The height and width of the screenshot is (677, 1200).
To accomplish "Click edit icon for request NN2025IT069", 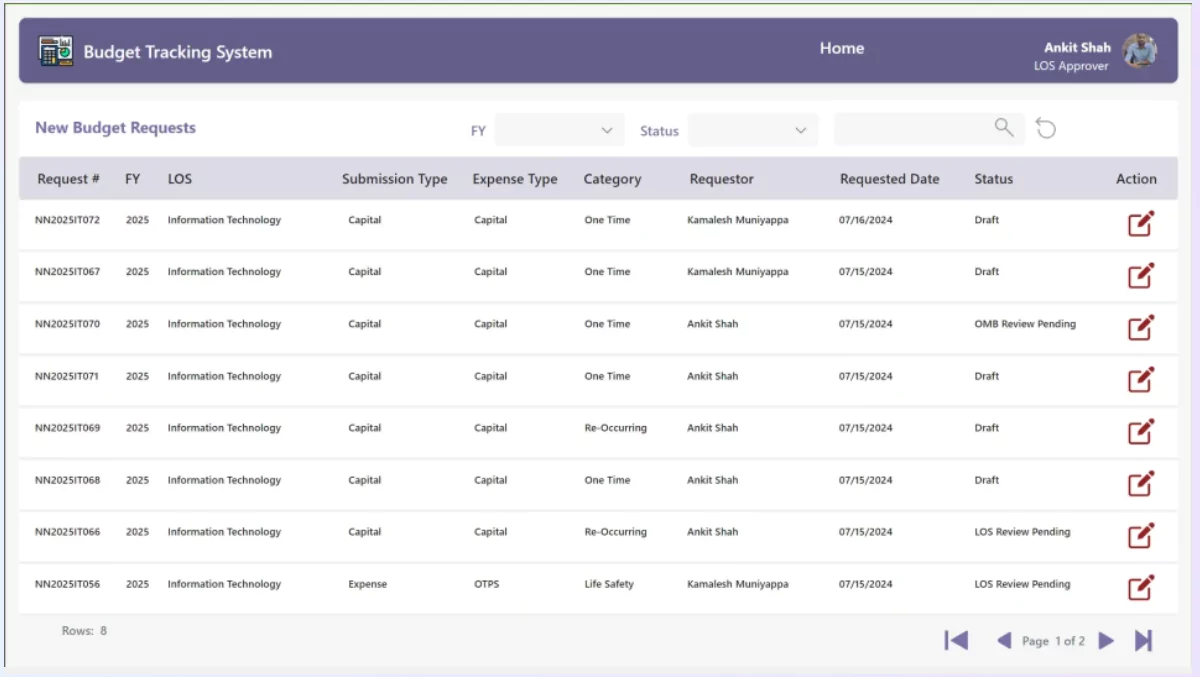I will click(1141, 431).
